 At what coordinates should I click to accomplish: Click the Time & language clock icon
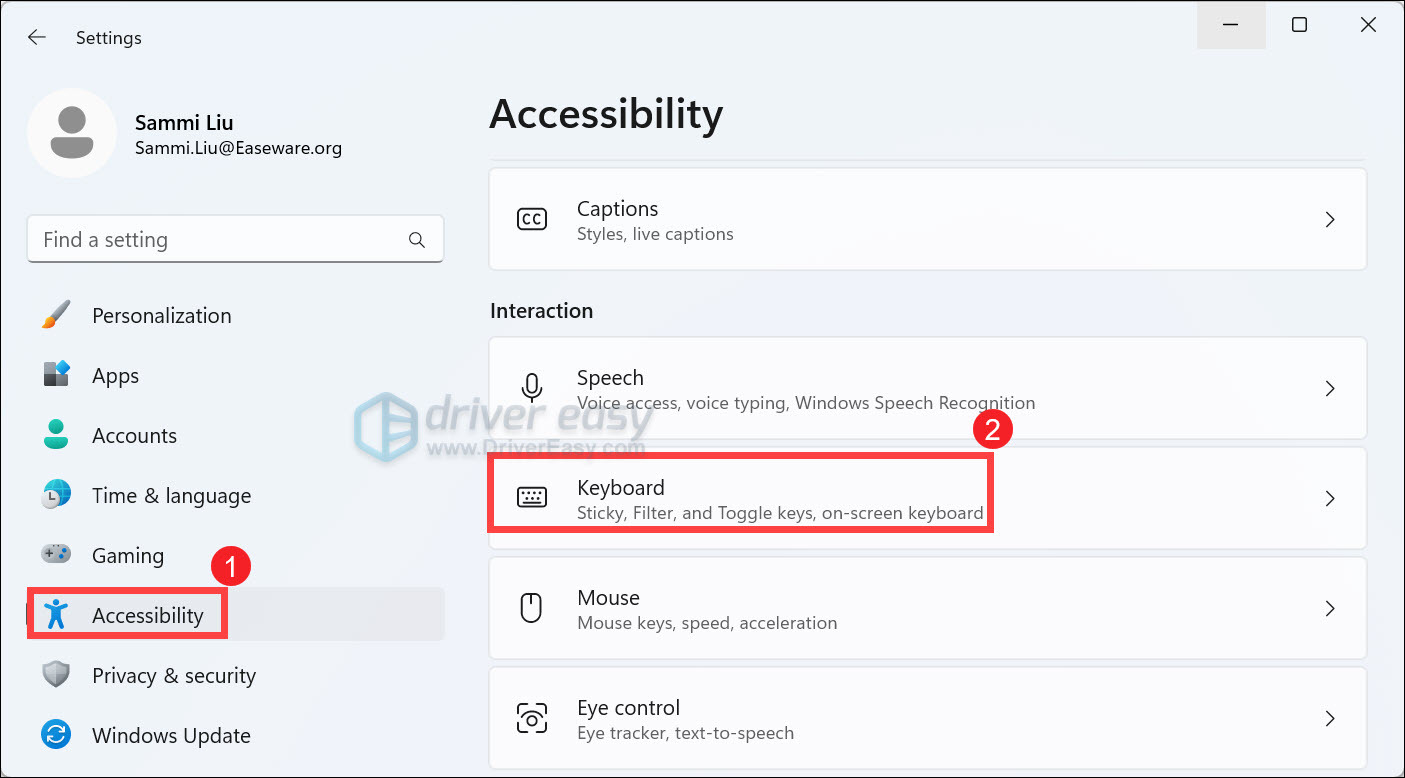[56, 494]
